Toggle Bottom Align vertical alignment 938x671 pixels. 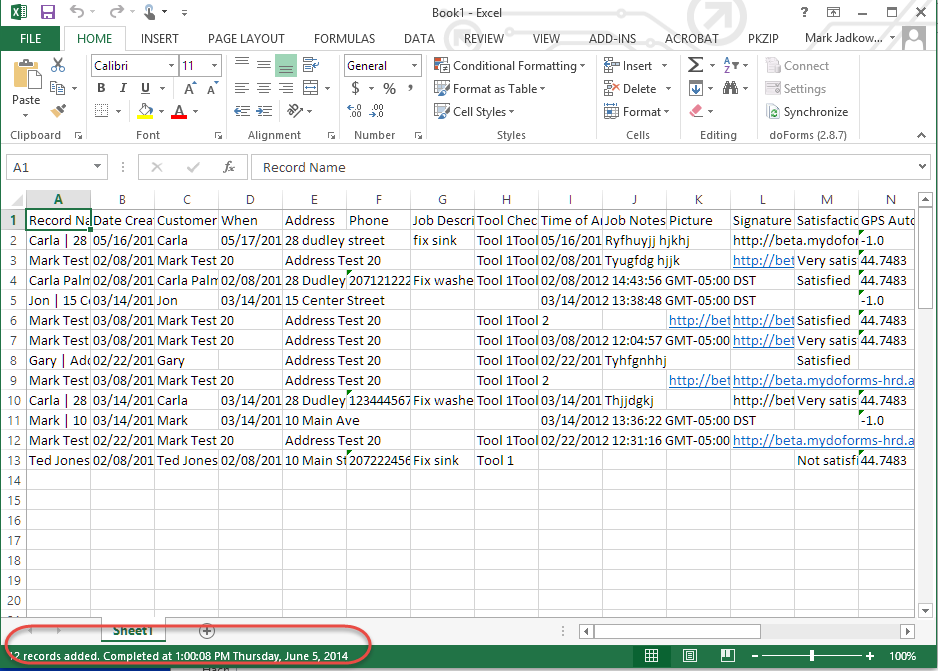pyautogui.click(x=286, y=66)
